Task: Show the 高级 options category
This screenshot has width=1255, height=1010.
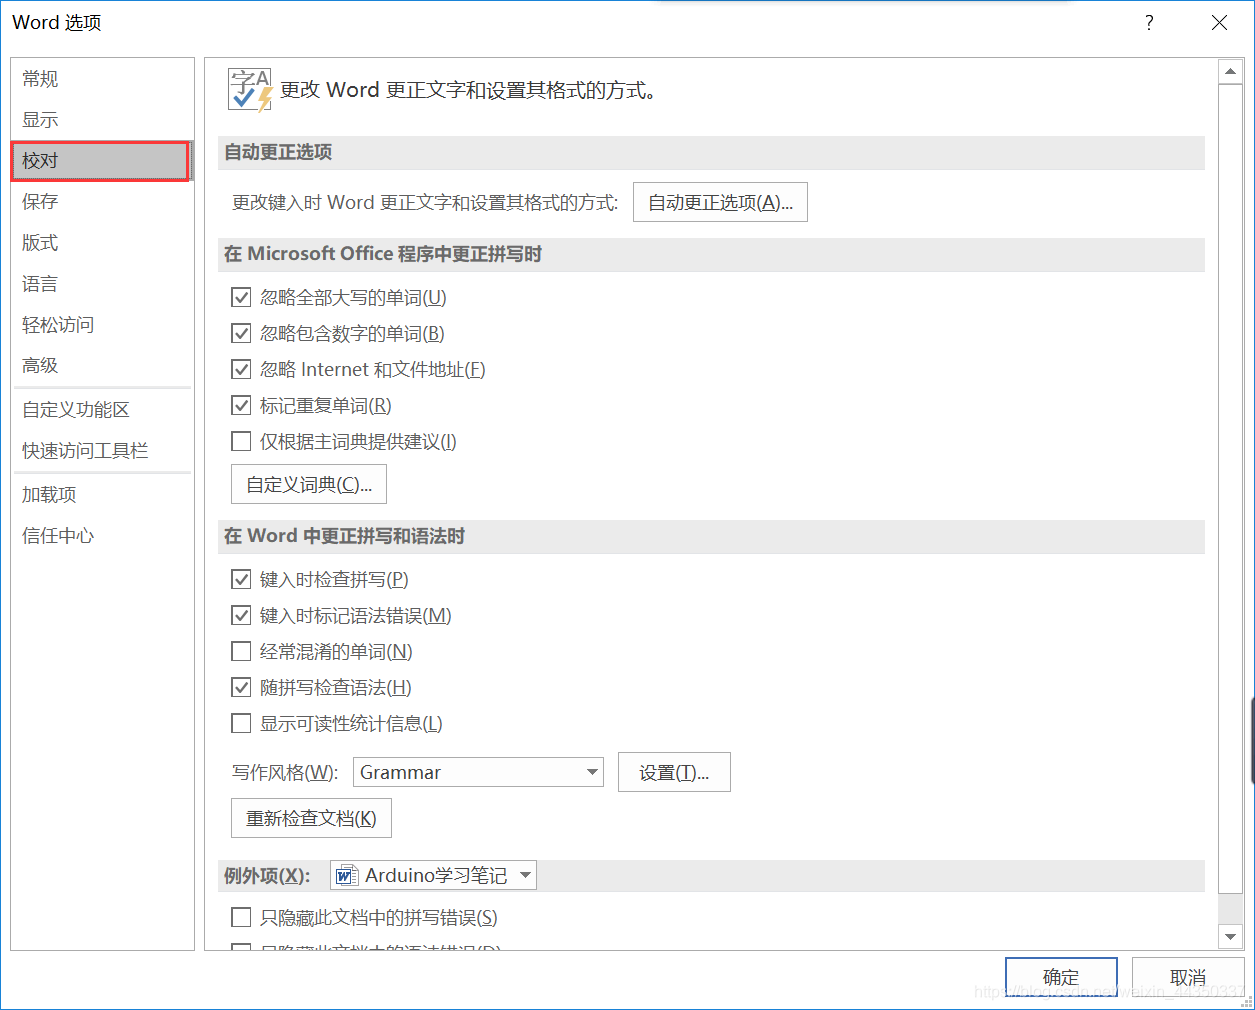Action: tap(102, 366)
